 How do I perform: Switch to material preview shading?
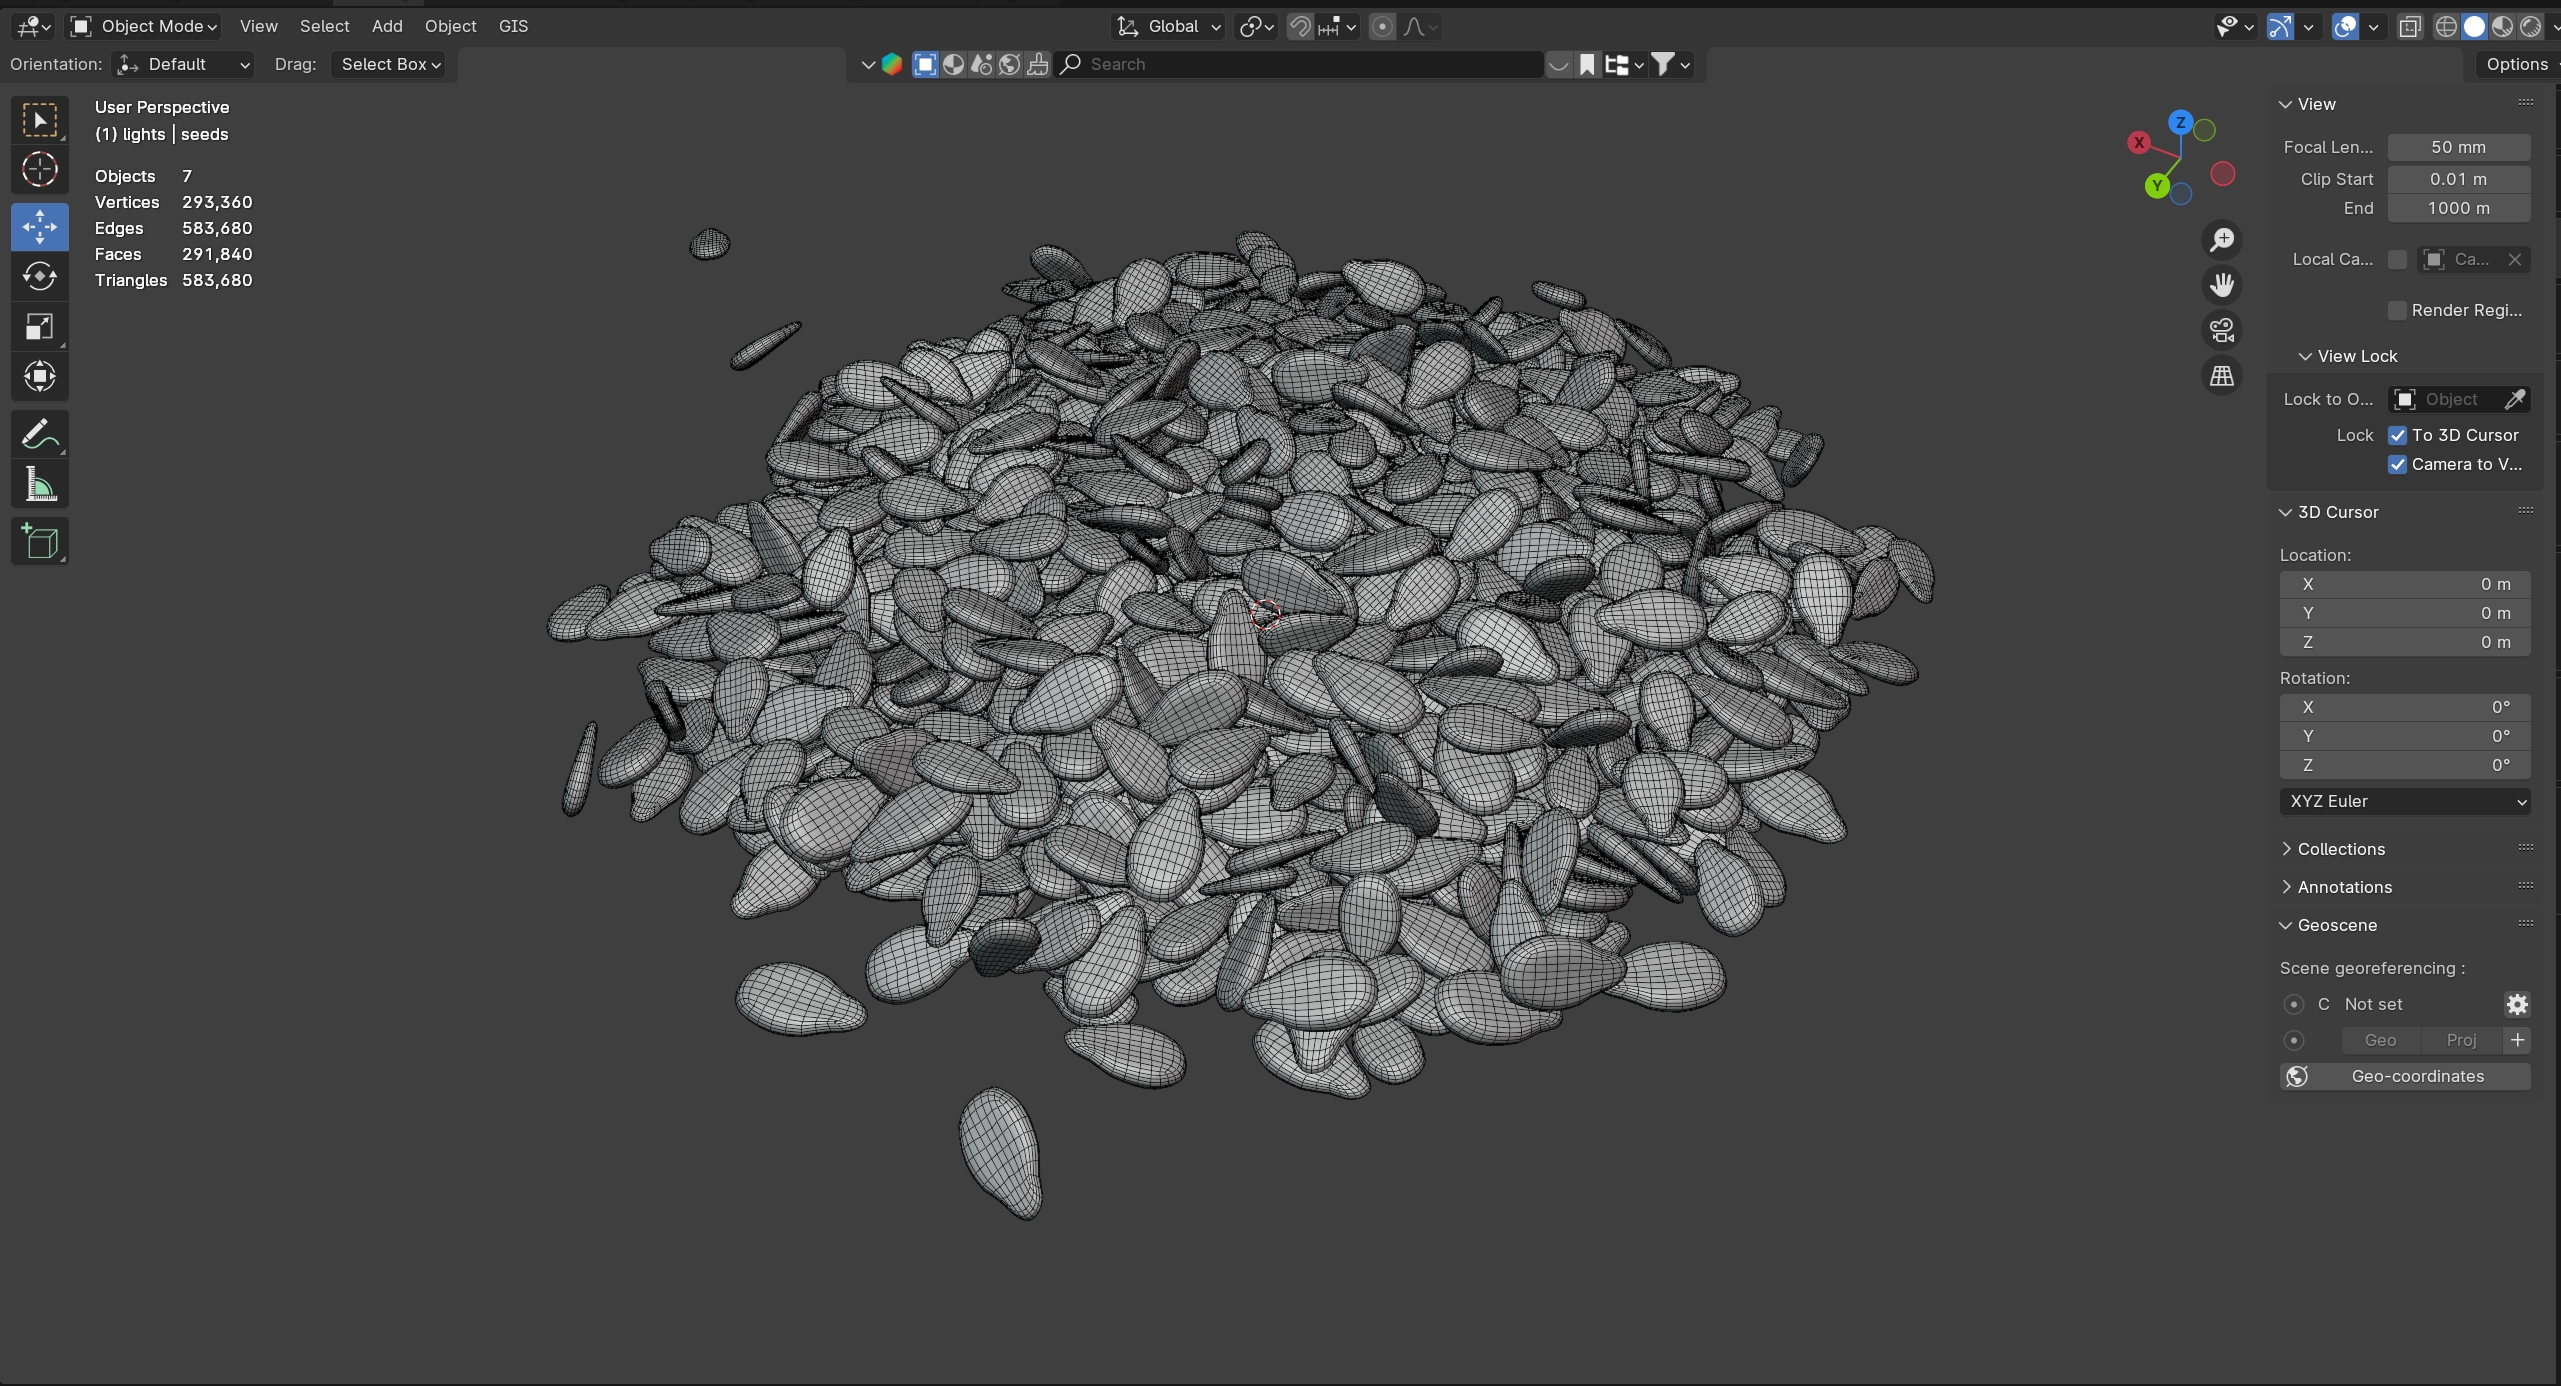click(x=2502, y=27)
